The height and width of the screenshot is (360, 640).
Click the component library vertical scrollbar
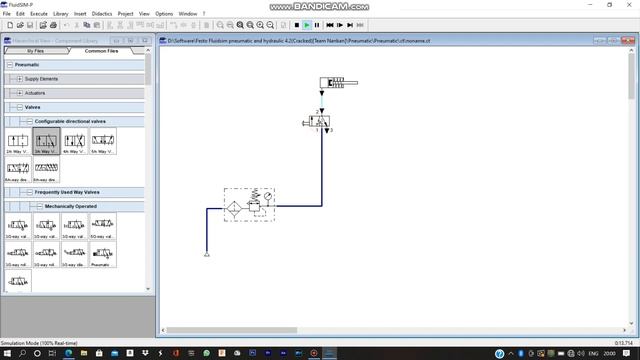click(x=148, y=70)
